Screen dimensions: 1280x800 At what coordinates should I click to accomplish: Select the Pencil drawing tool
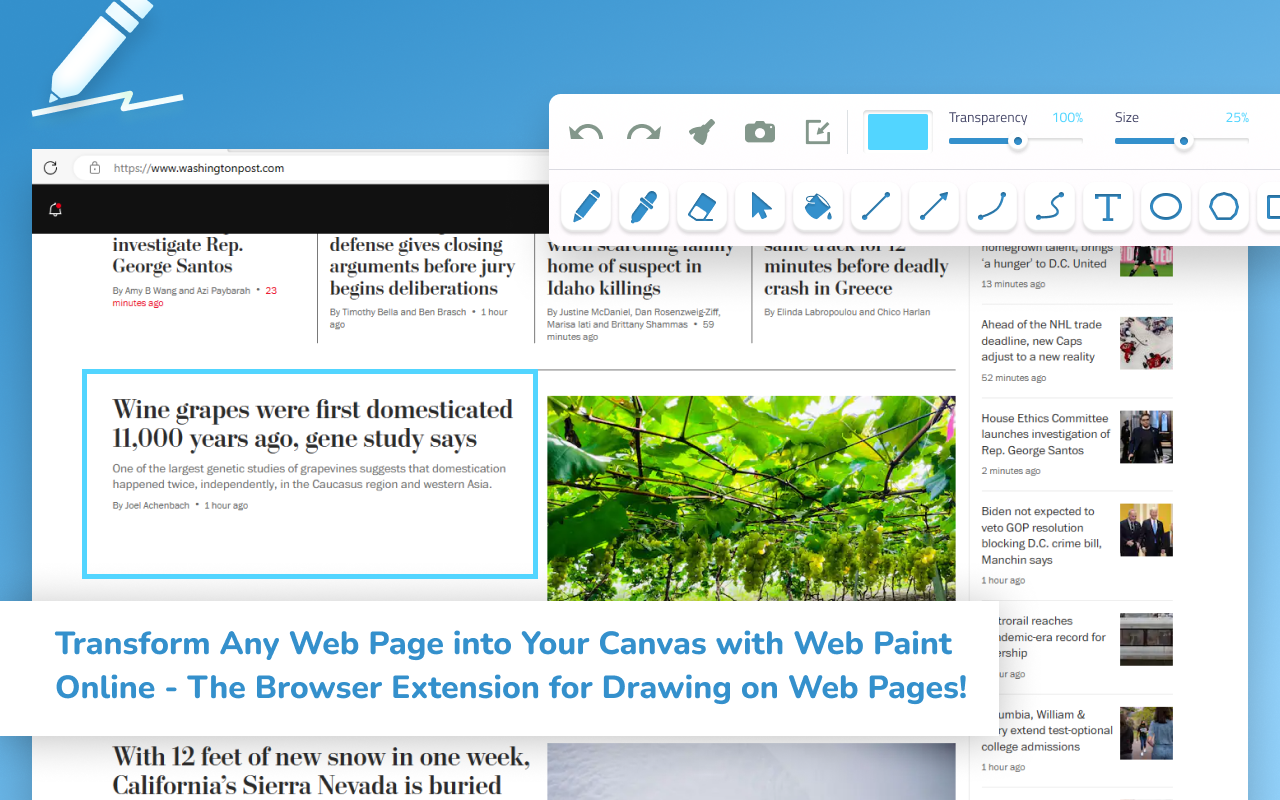(585, 207)
